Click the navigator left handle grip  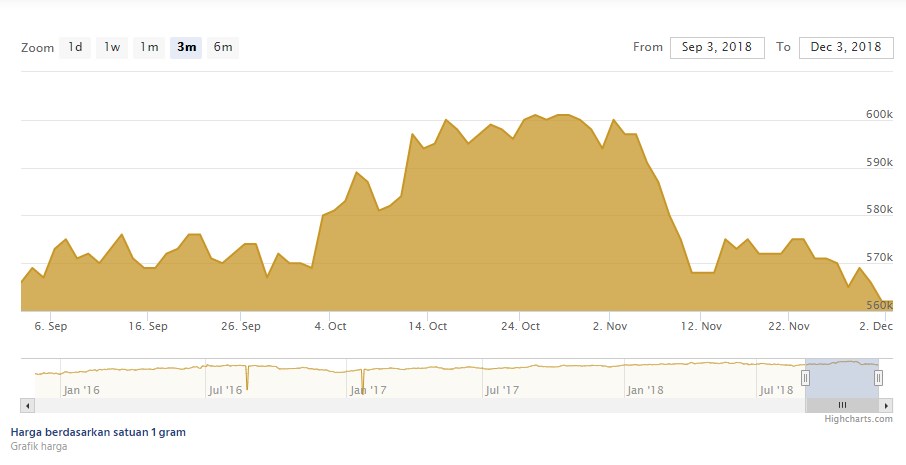(x=805, y=378)
